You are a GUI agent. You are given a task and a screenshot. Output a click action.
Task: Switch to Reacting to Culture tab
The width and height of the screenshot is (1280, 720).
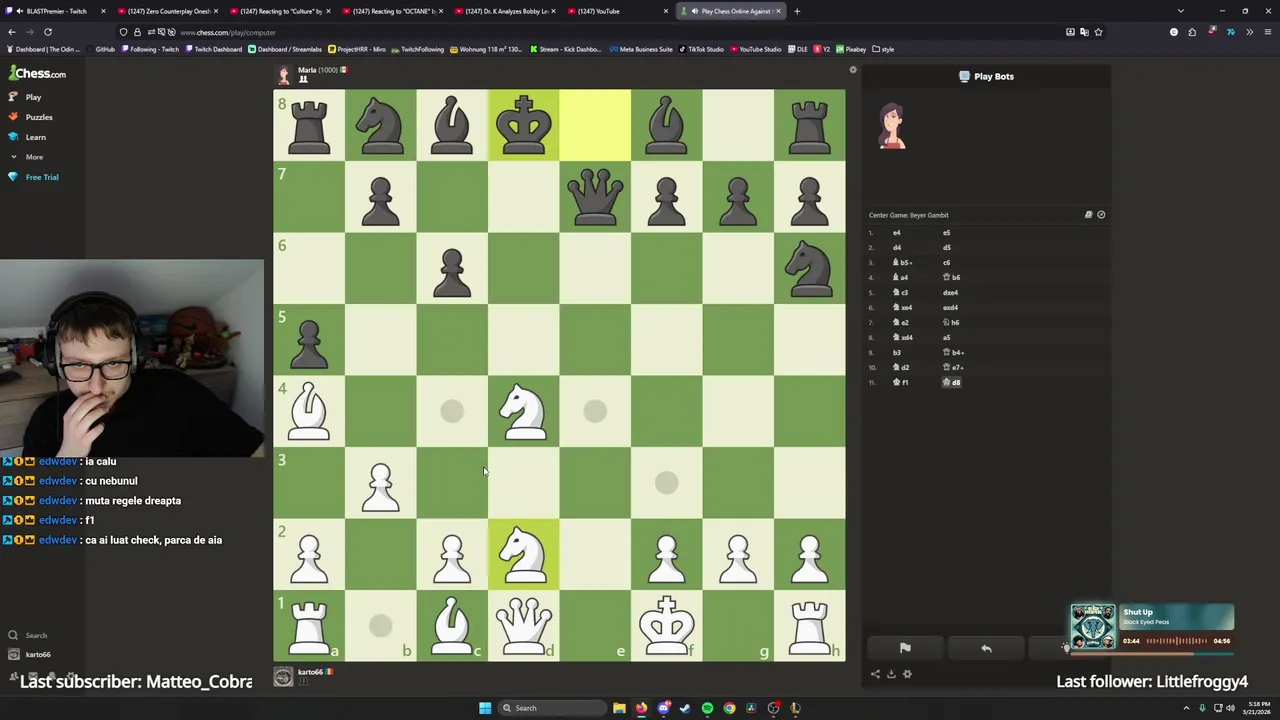[278, 11]
